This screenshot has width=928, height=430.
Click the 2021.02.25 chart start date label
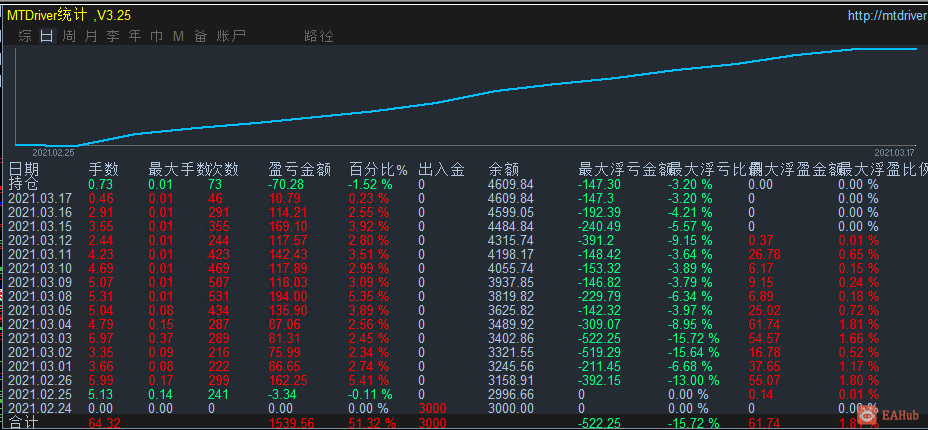pos(53,152)
